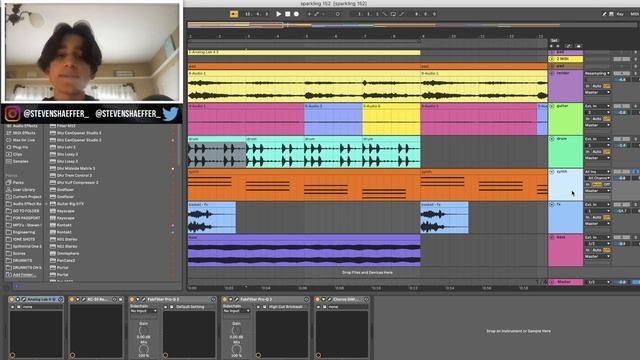Click the Add Folder link
The height and width of the screenshot is (360, 640).
point(24,275)
